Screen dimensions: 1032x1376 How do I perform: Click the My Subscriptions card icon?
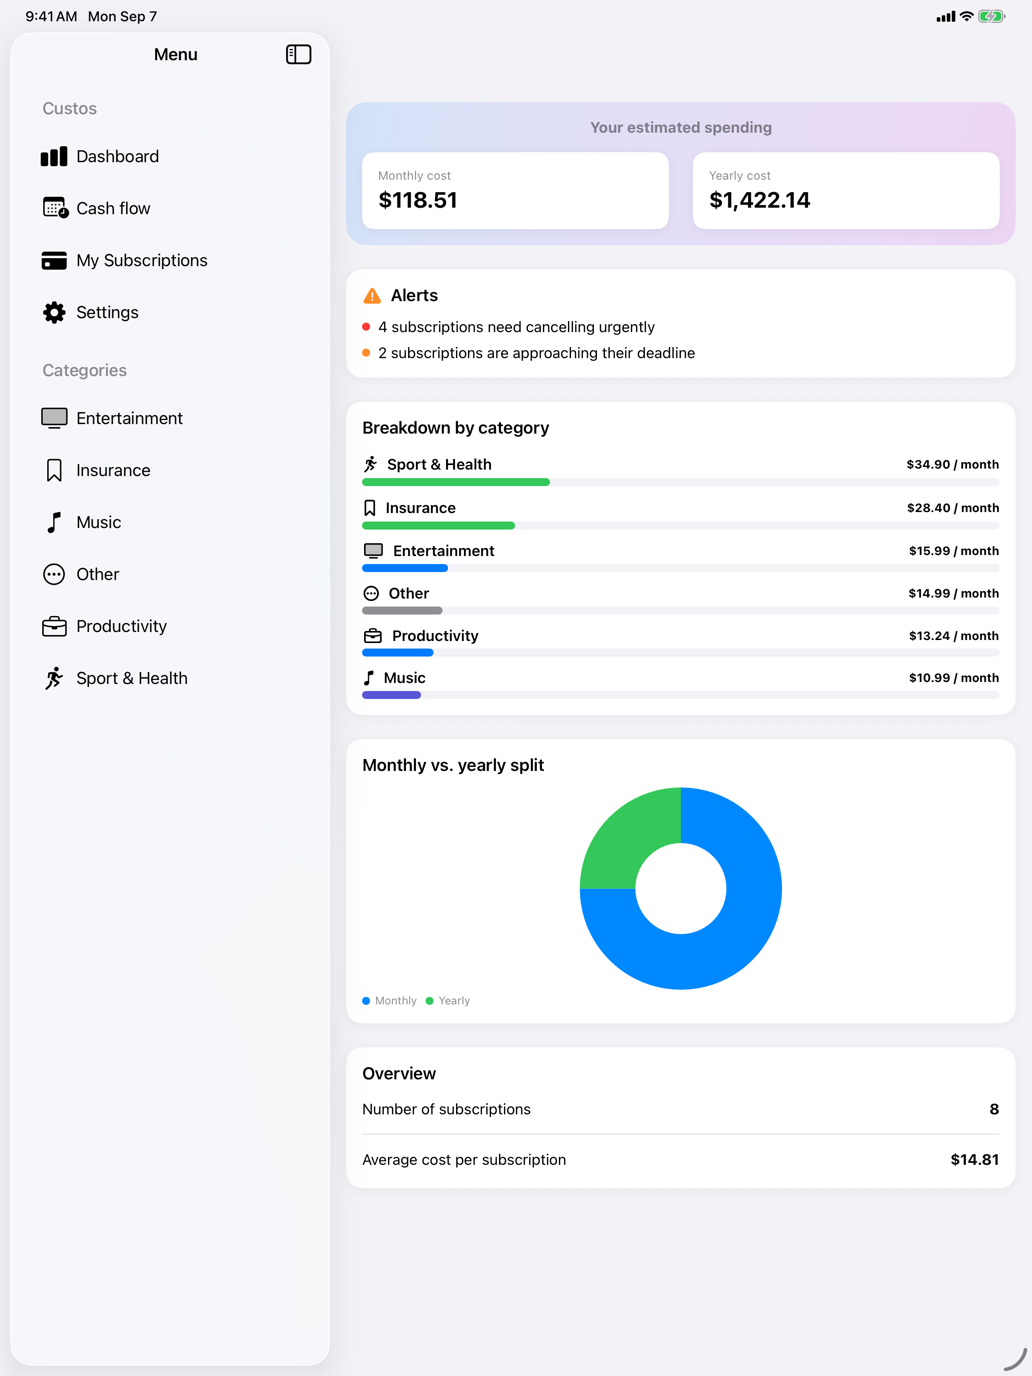54,260
